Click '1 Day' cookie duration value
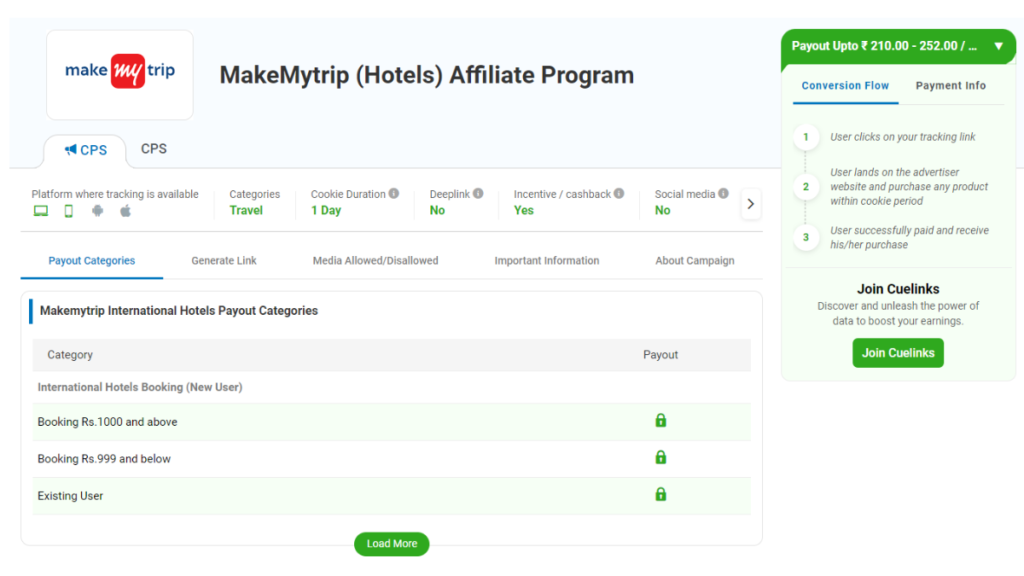 coord(326,210)
